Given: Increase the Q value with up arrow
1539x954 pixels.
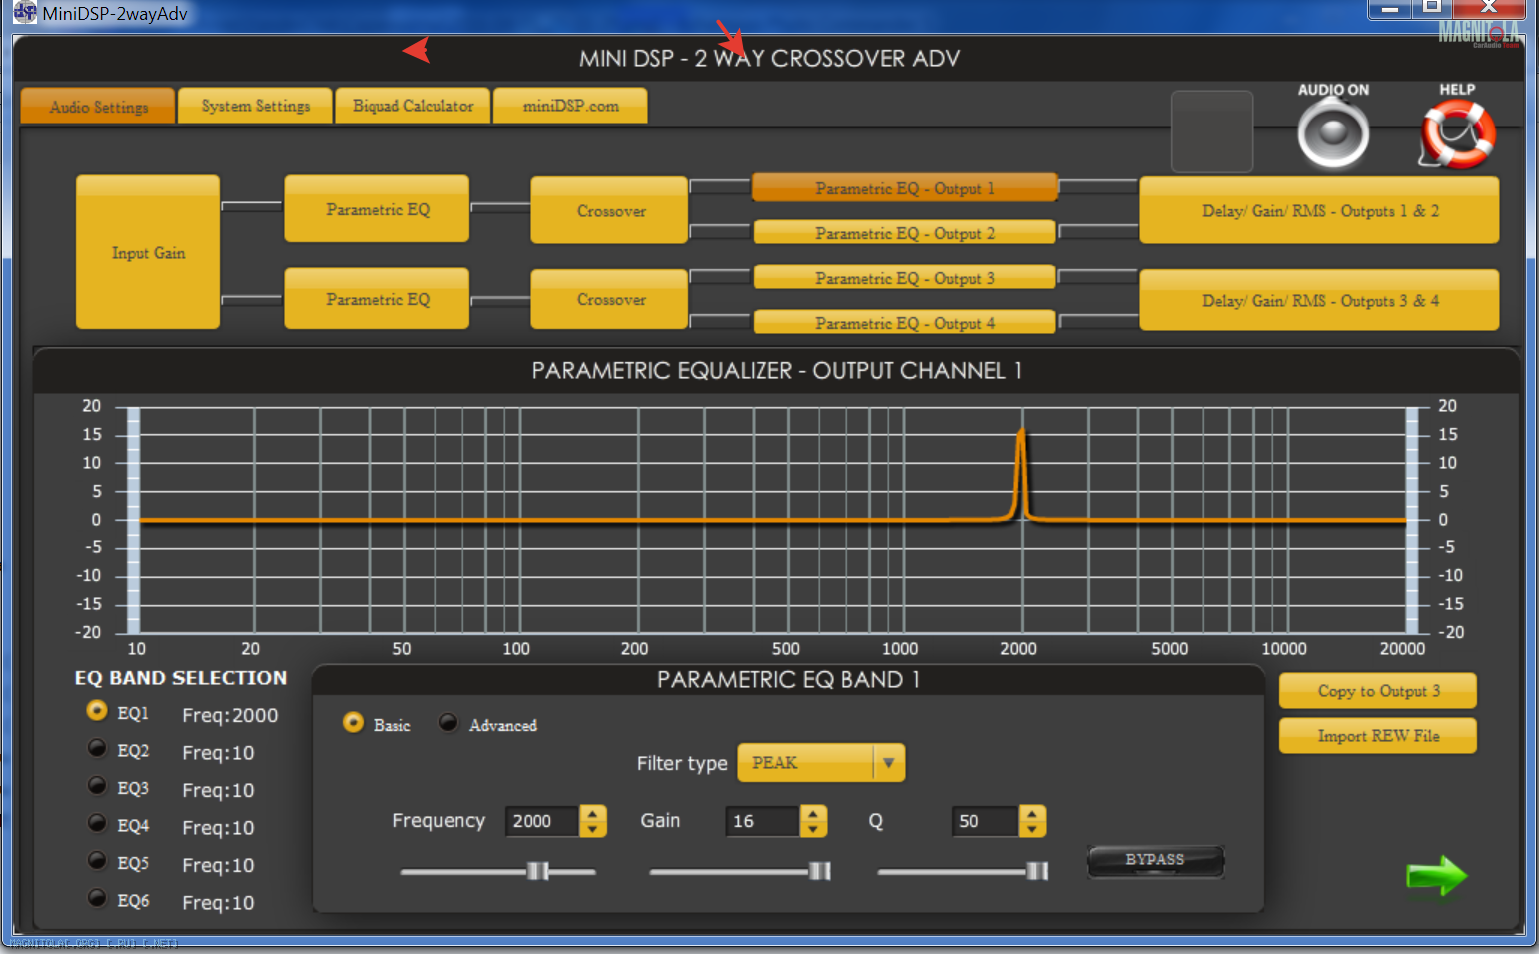Looking at the screenshot, I should (1032, 814).
